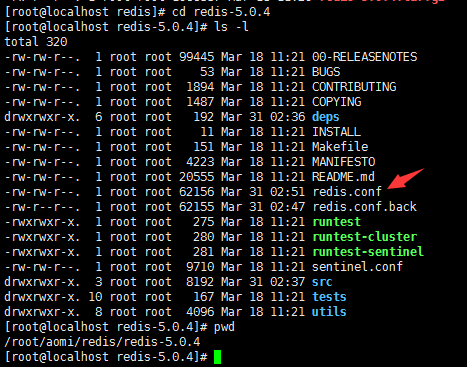Click the runtest-cluster script name
This screenshot has height=367, width=467.
coord(365,237)
